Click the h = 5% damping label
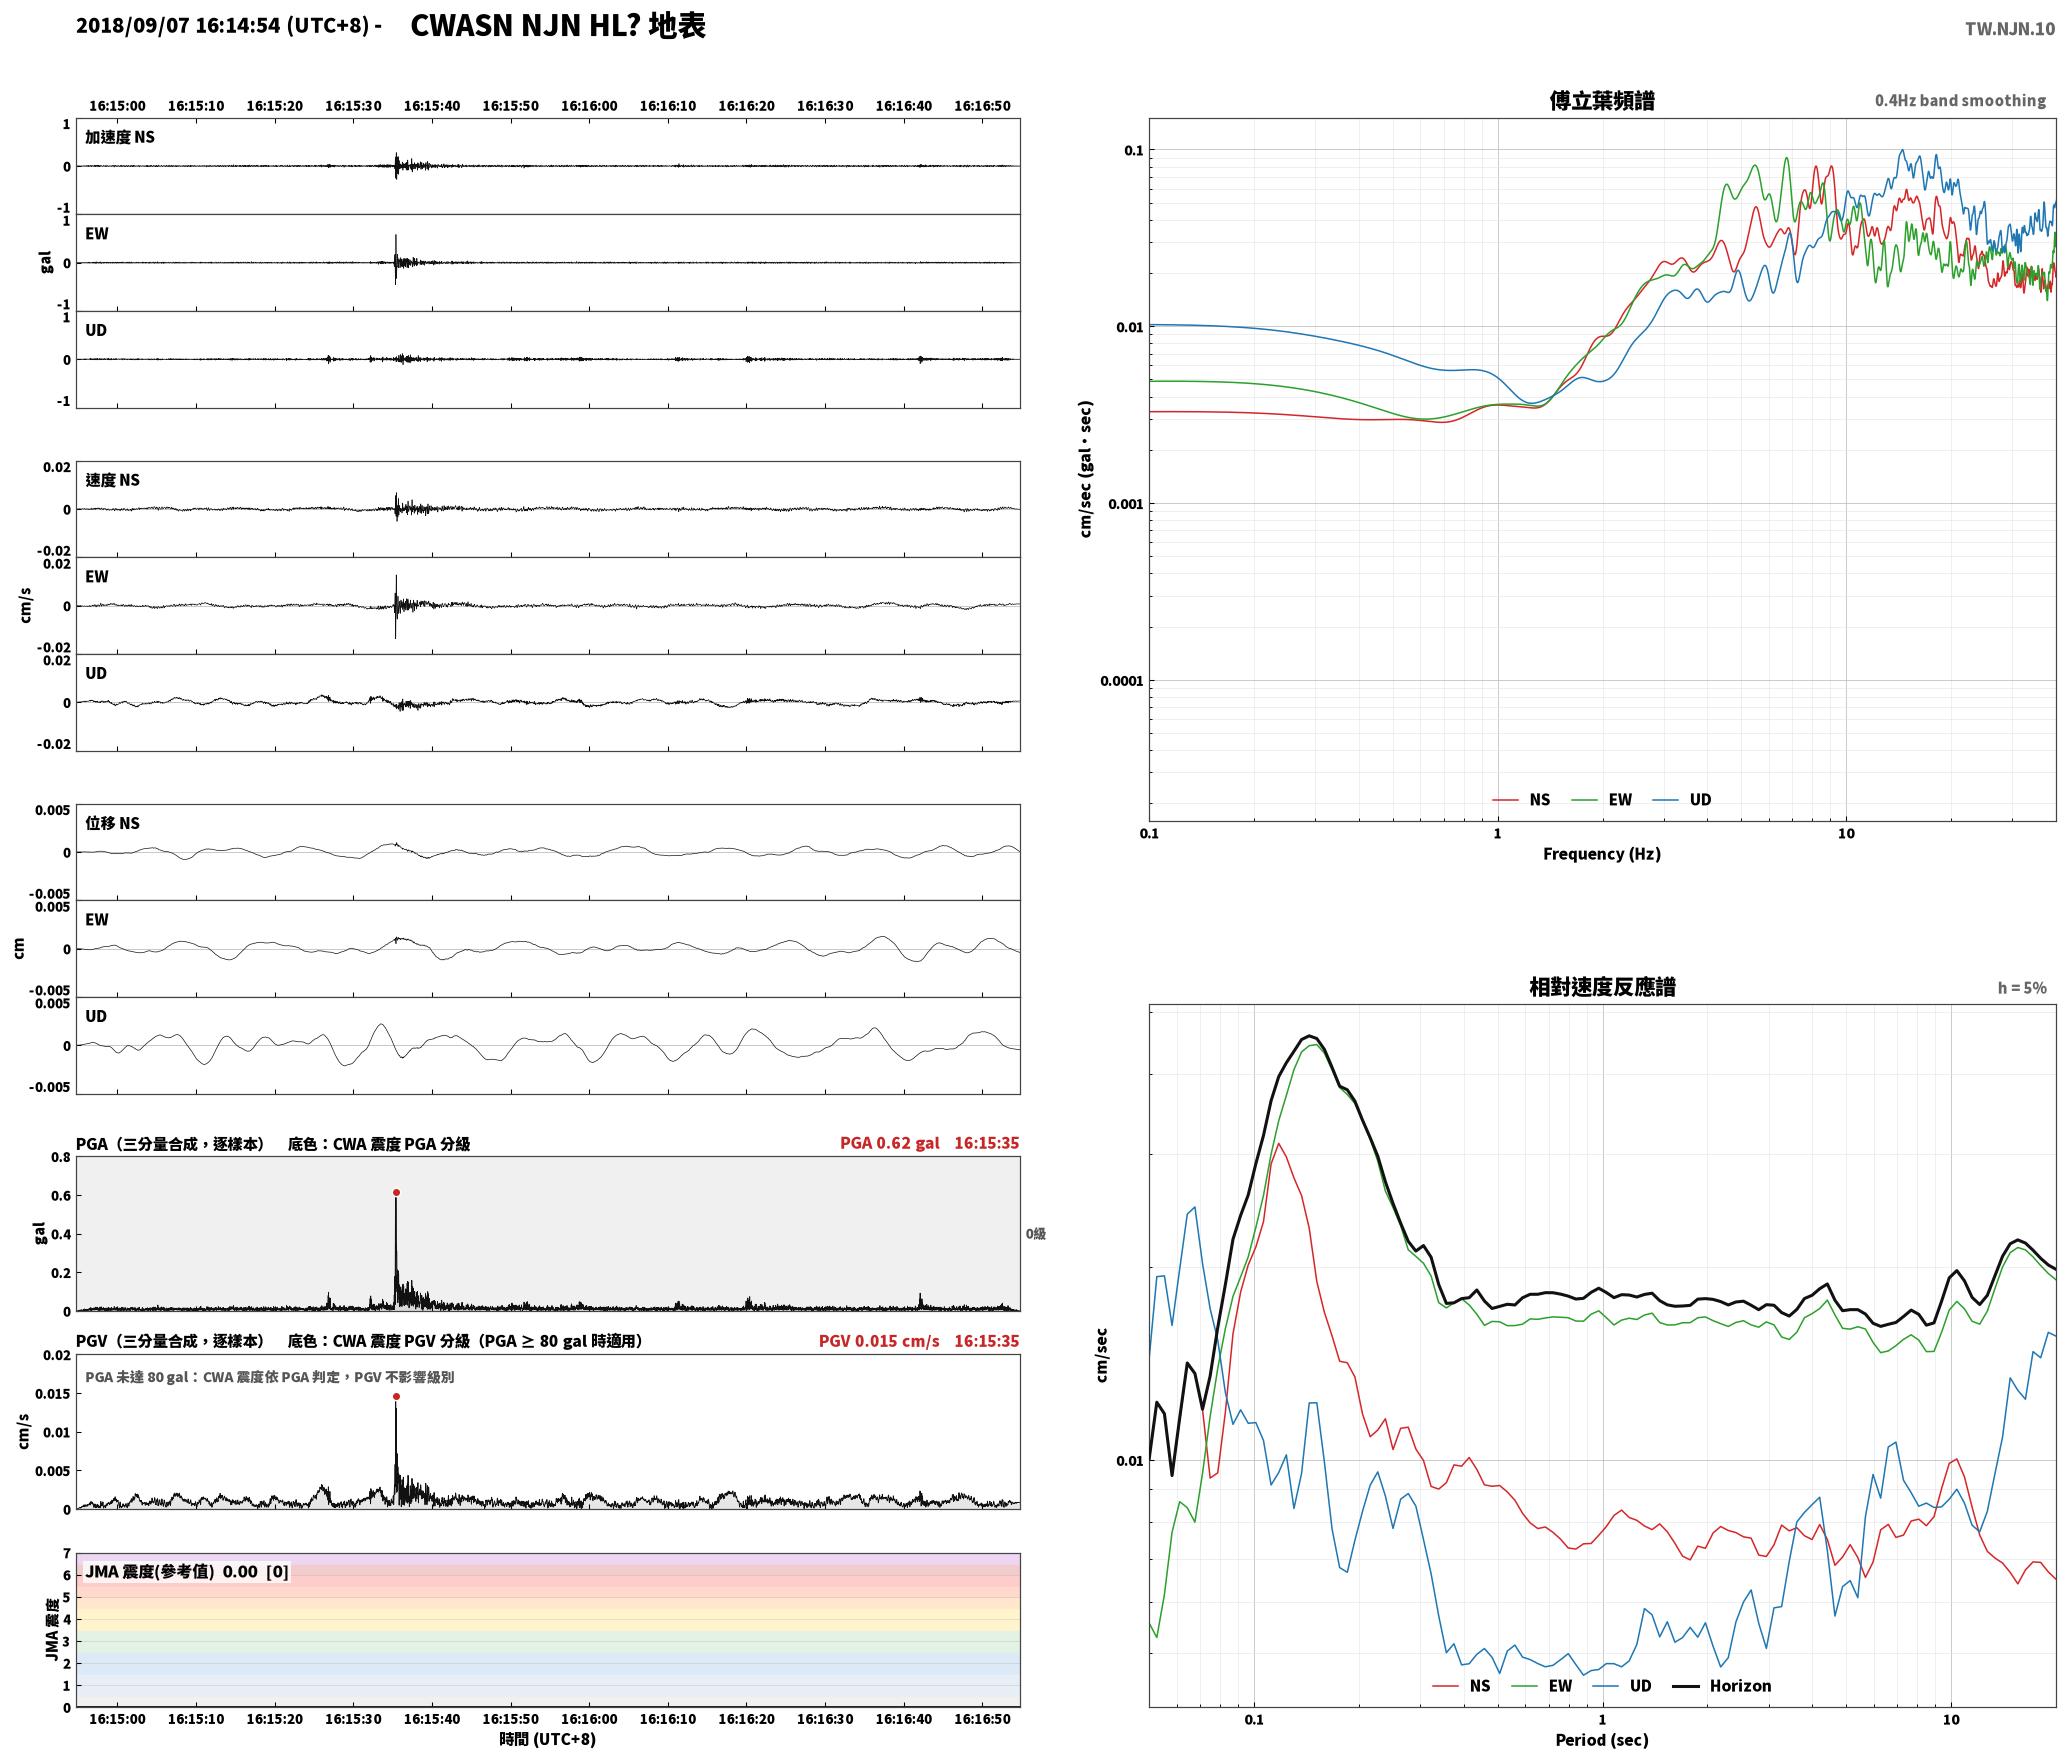The image size is (2066, 1760). [x=2022, y=987]
